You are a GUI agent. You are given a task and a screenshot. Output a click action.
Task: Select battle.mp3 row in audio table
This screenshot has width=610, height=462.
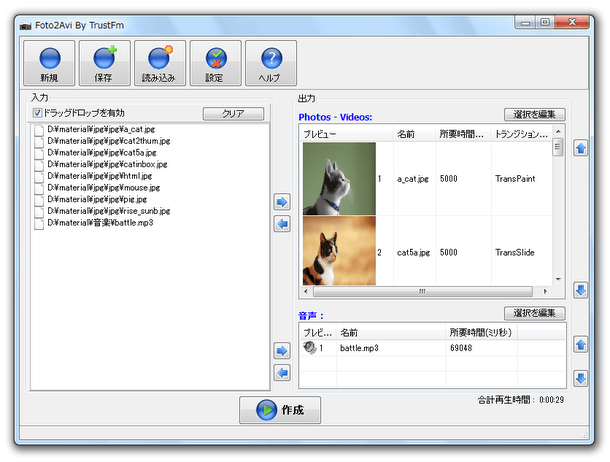point(432,348)
